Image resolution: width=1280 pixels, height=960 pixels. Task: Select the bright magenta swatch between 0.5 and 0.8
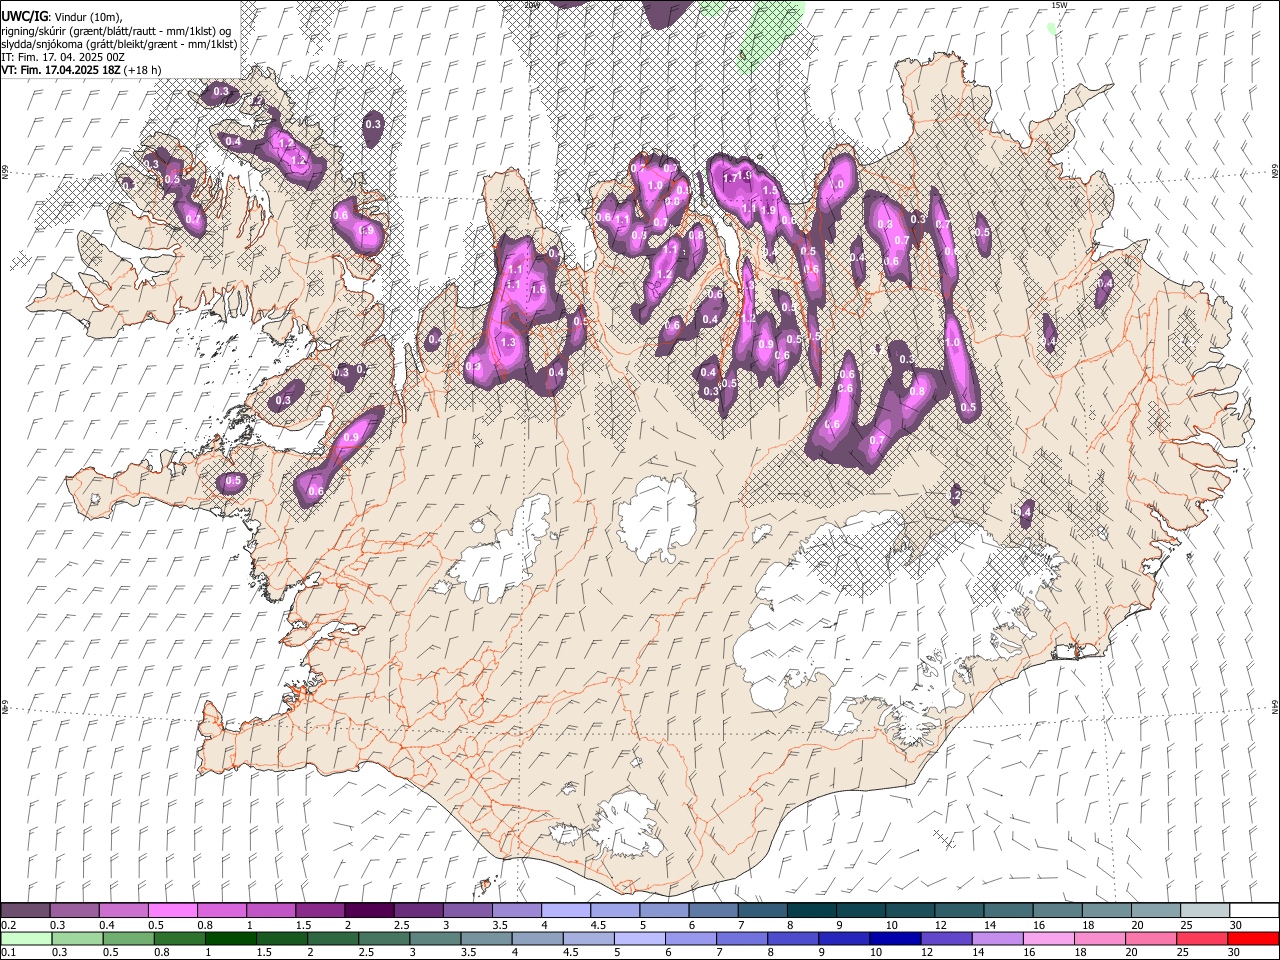tap(172, 910)
